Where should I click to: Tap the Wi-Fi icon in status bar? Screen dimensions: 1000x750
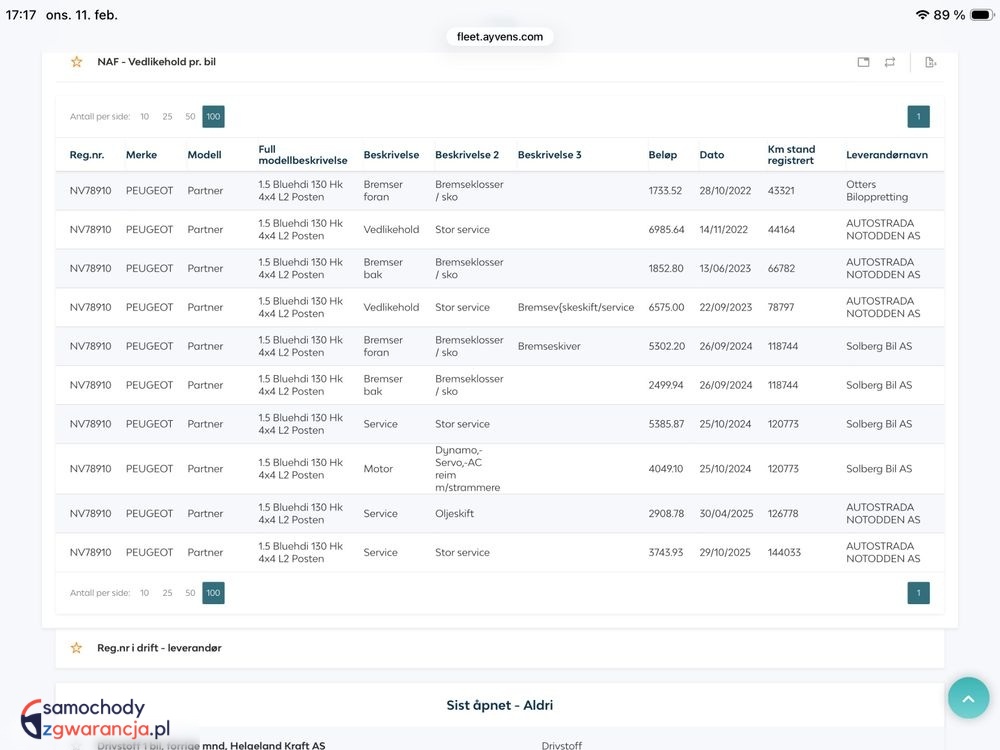(x=921, y=15)
